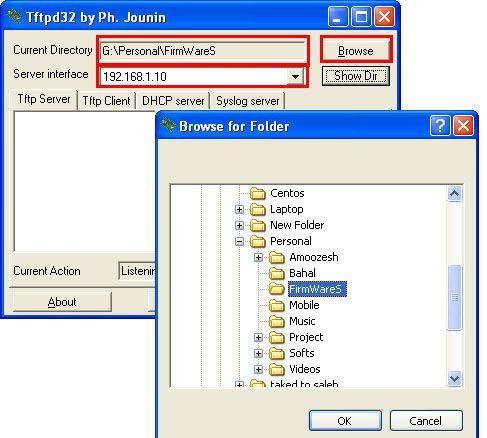This screenshot has width=487, height=438.
Task: Click the Browse for Folder title icon
Action: pyautogui.click(x=167, y=125)
